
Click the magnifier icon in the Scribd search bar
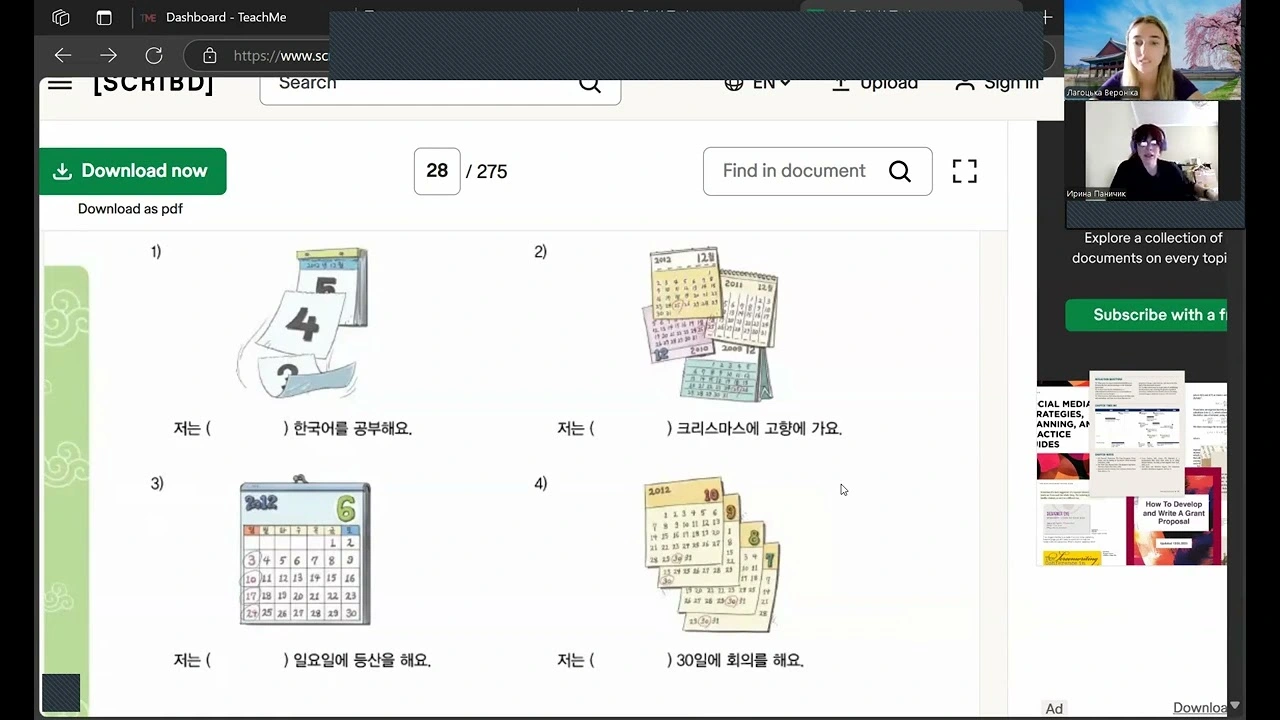pos(590,83)
